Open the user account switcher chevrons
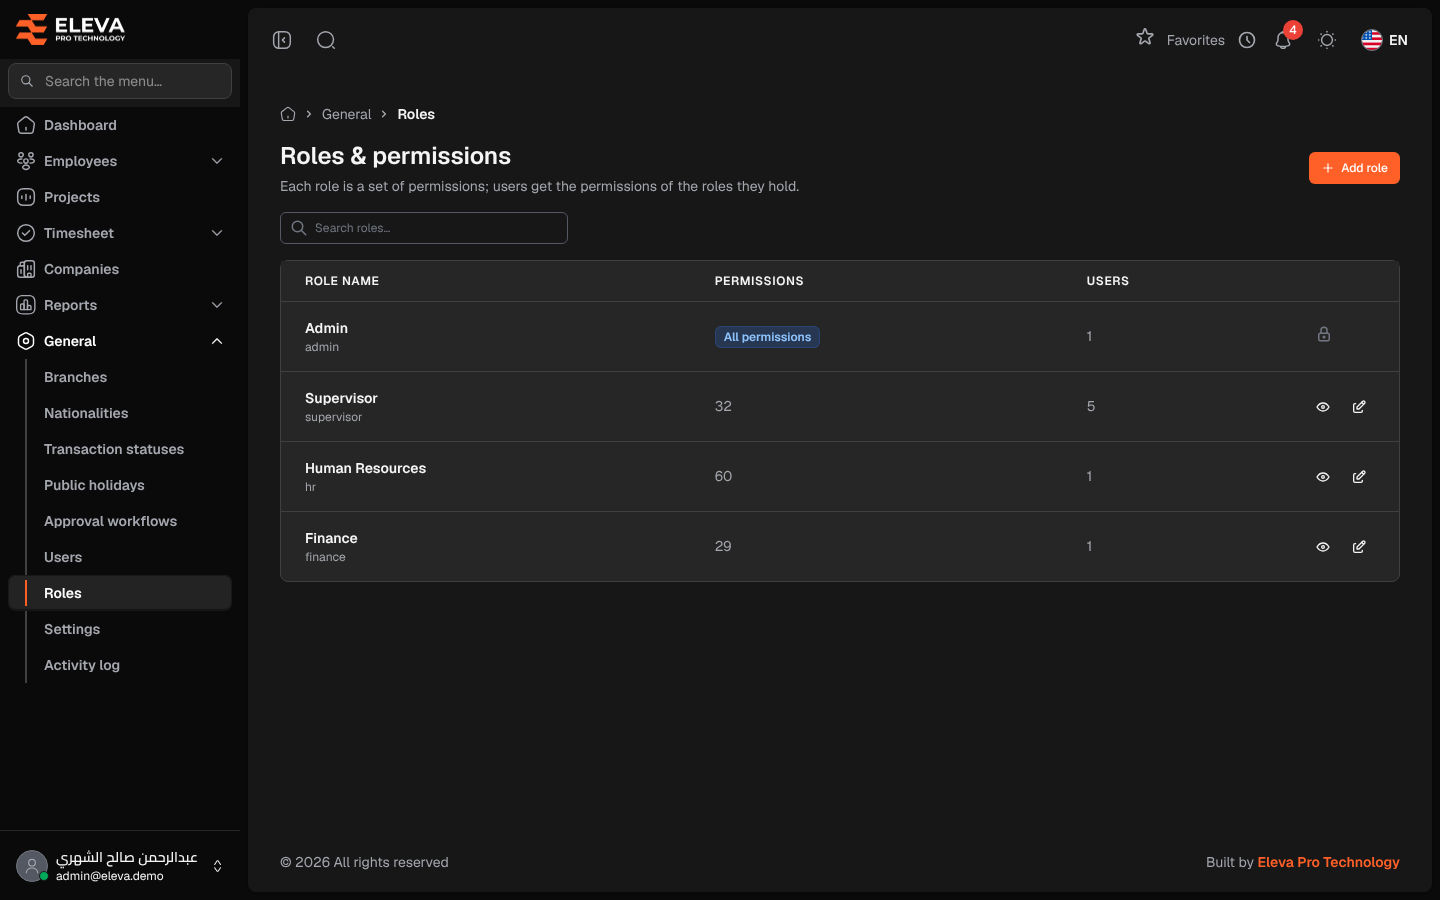1440x900 pixels. click(x=217, y=866)
